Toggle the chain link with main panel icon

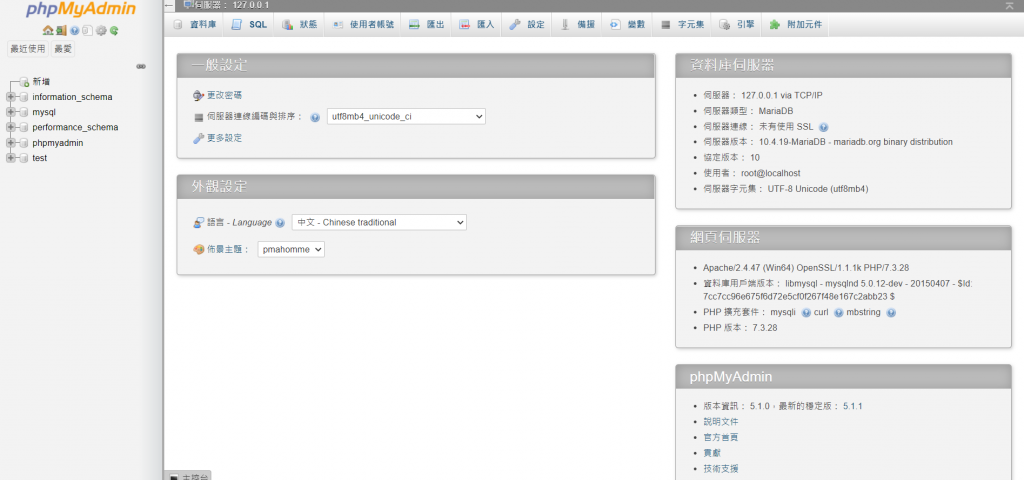click(x=140, y=67)
